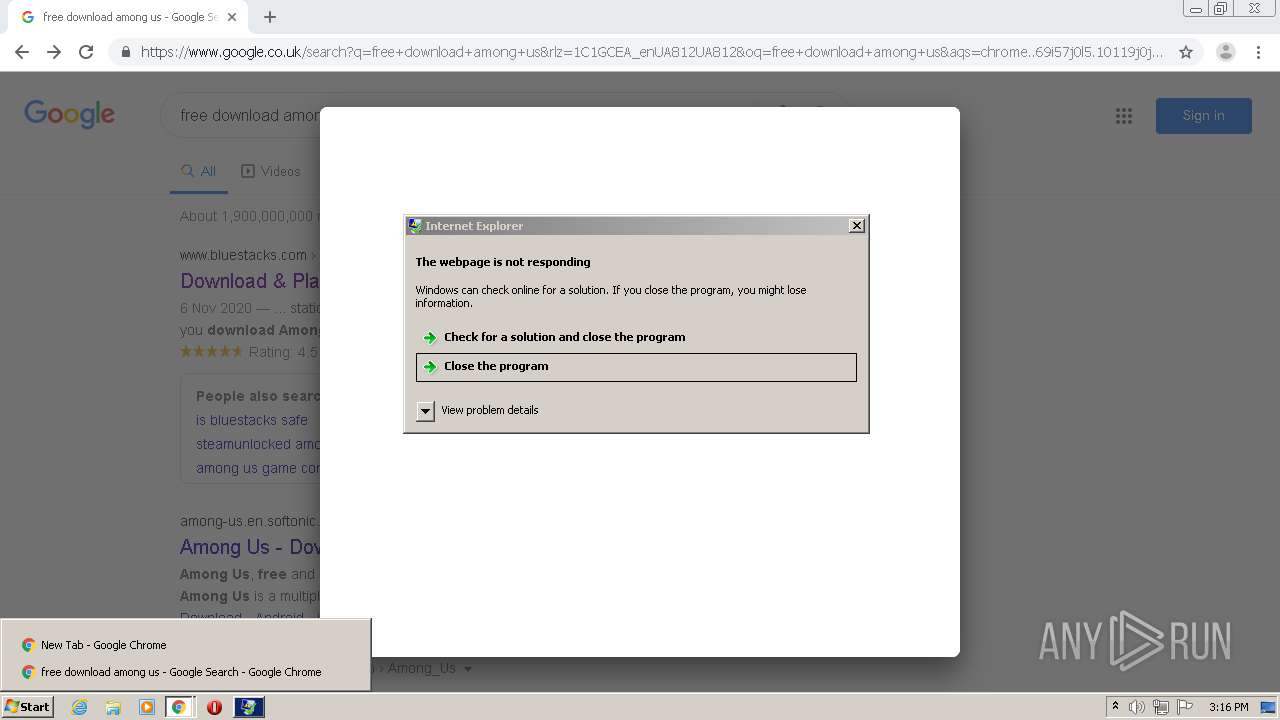Go forward using the Chrome forward arrow
Screen dimensions: 1280x720
point(54,52)
